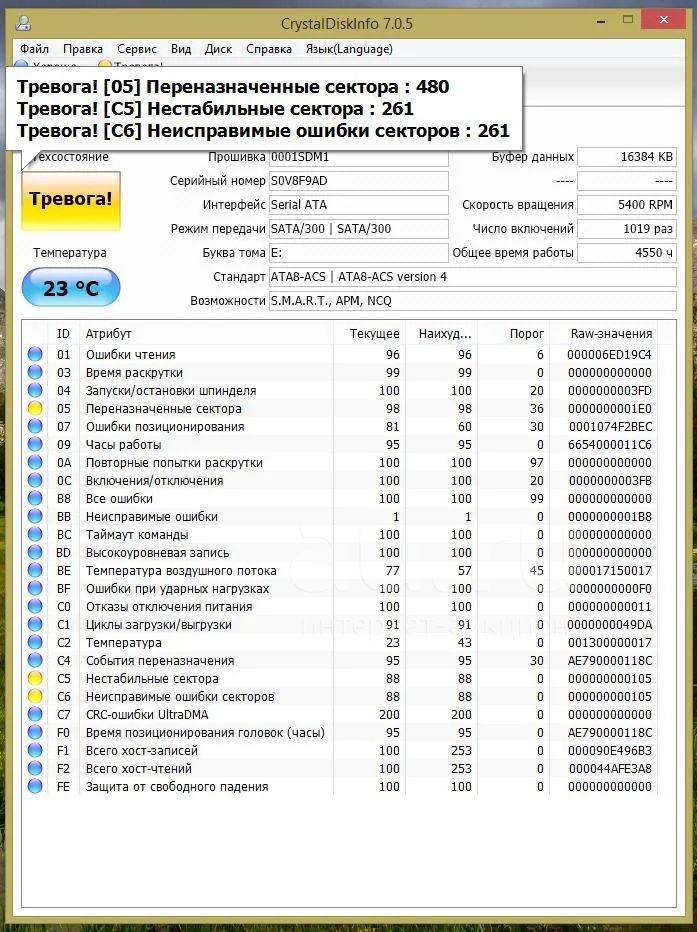Click status icon for Циклы загрузки/выгрузки row
Image resolution: width=697 pixels, height=932 pixels.
[x=35, y=624]
